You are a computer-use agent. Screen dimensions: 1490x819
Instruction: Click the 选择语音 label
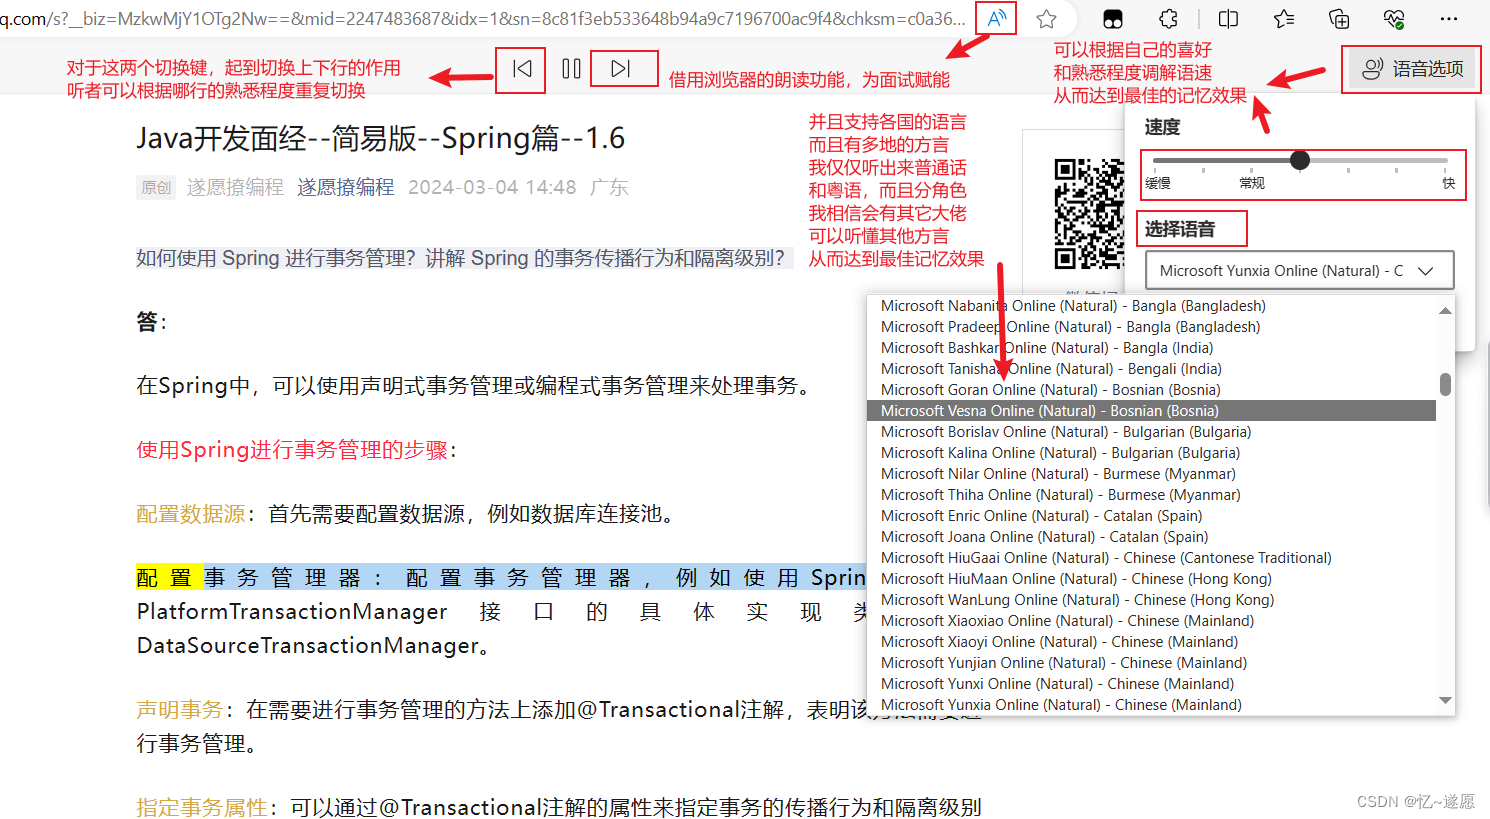(1180, 229)
